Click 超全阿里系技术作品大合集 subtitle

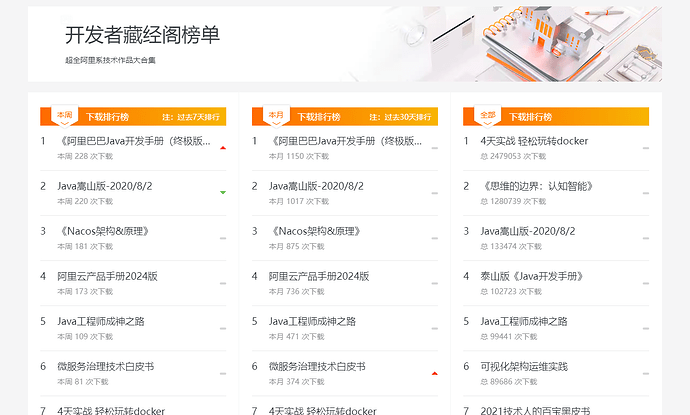[110, 60]
